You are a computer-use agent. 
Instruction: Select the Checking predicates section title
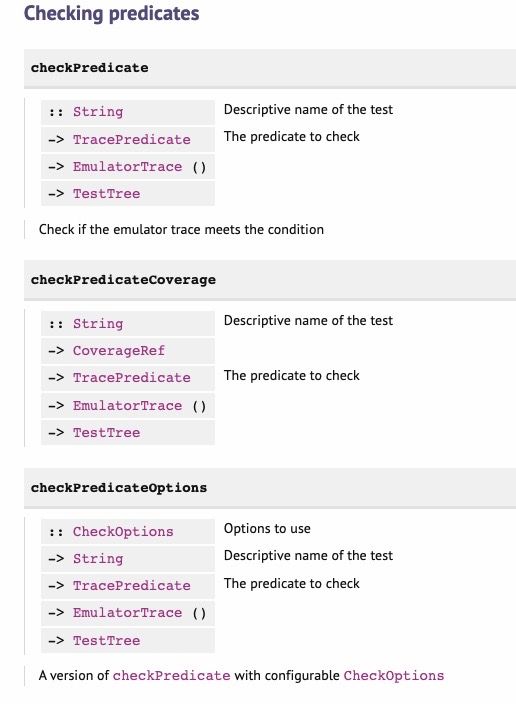111,13
